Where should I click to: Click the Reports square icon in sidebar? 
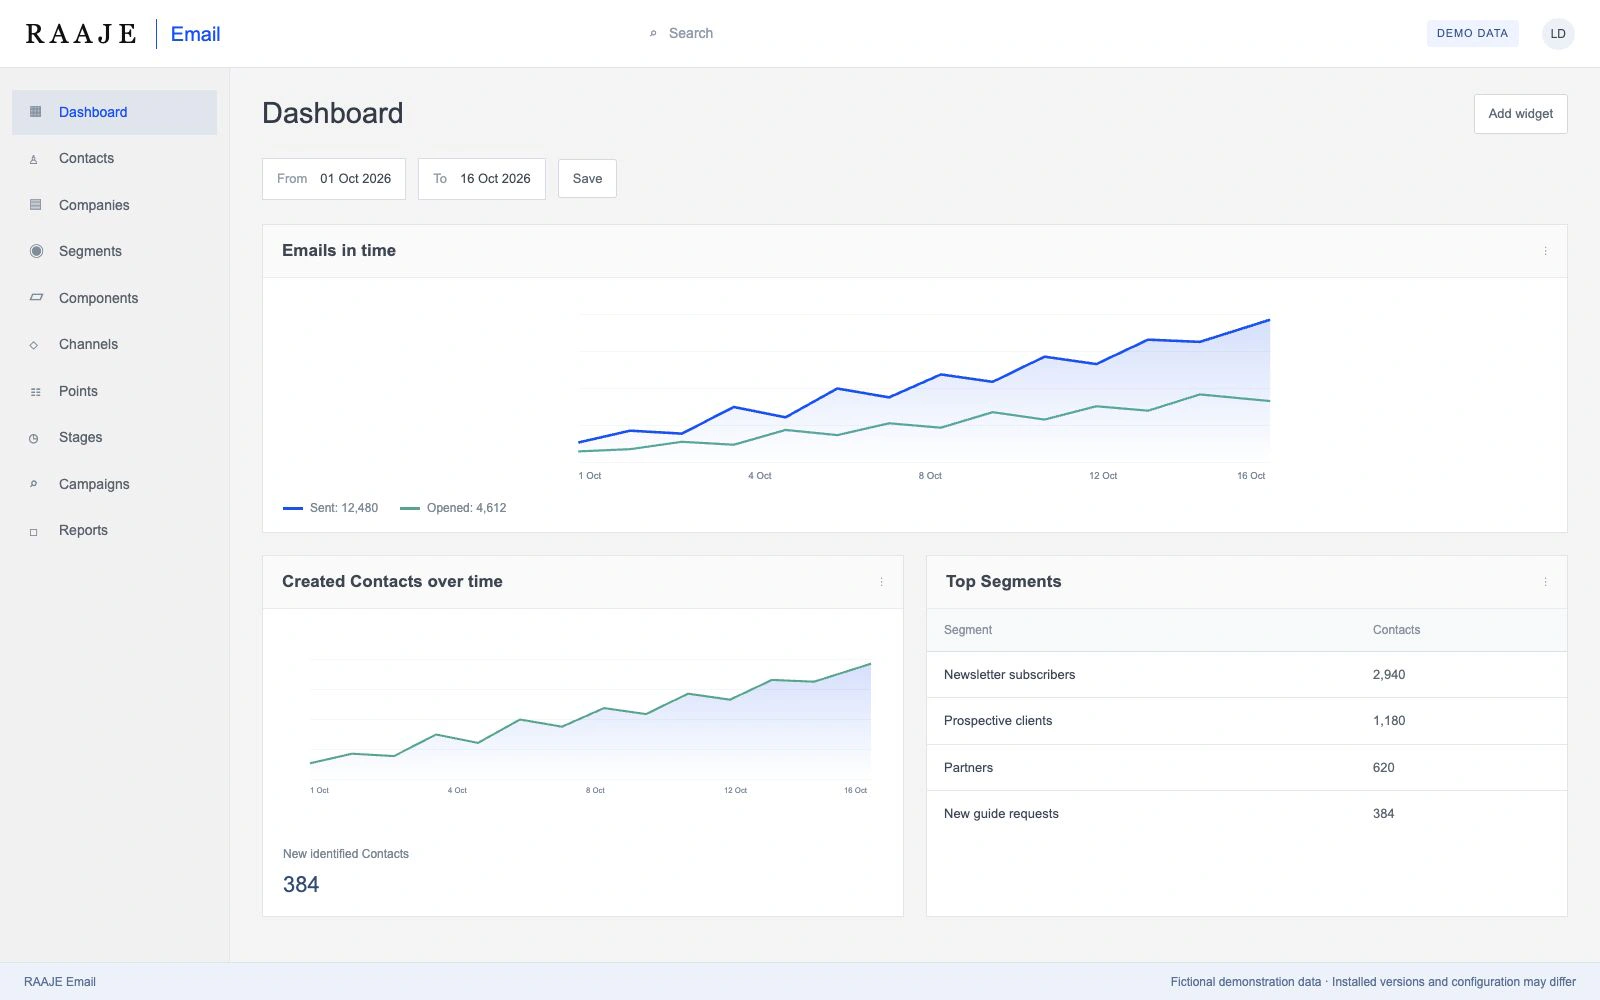[34, 531]
